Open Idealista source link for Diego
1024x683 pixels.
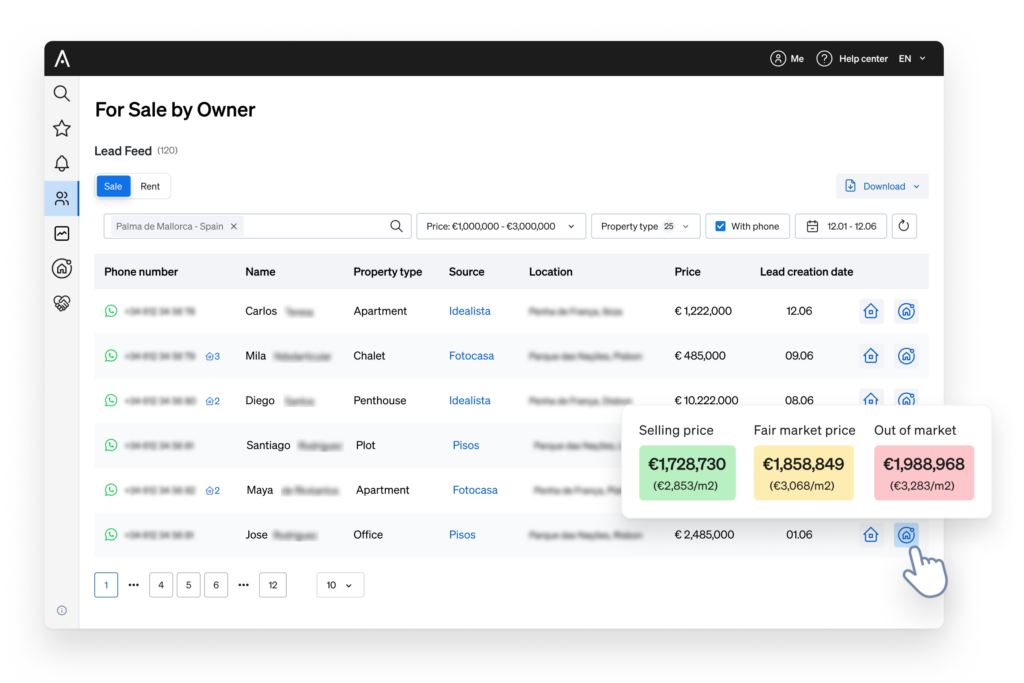coord(470,400)
